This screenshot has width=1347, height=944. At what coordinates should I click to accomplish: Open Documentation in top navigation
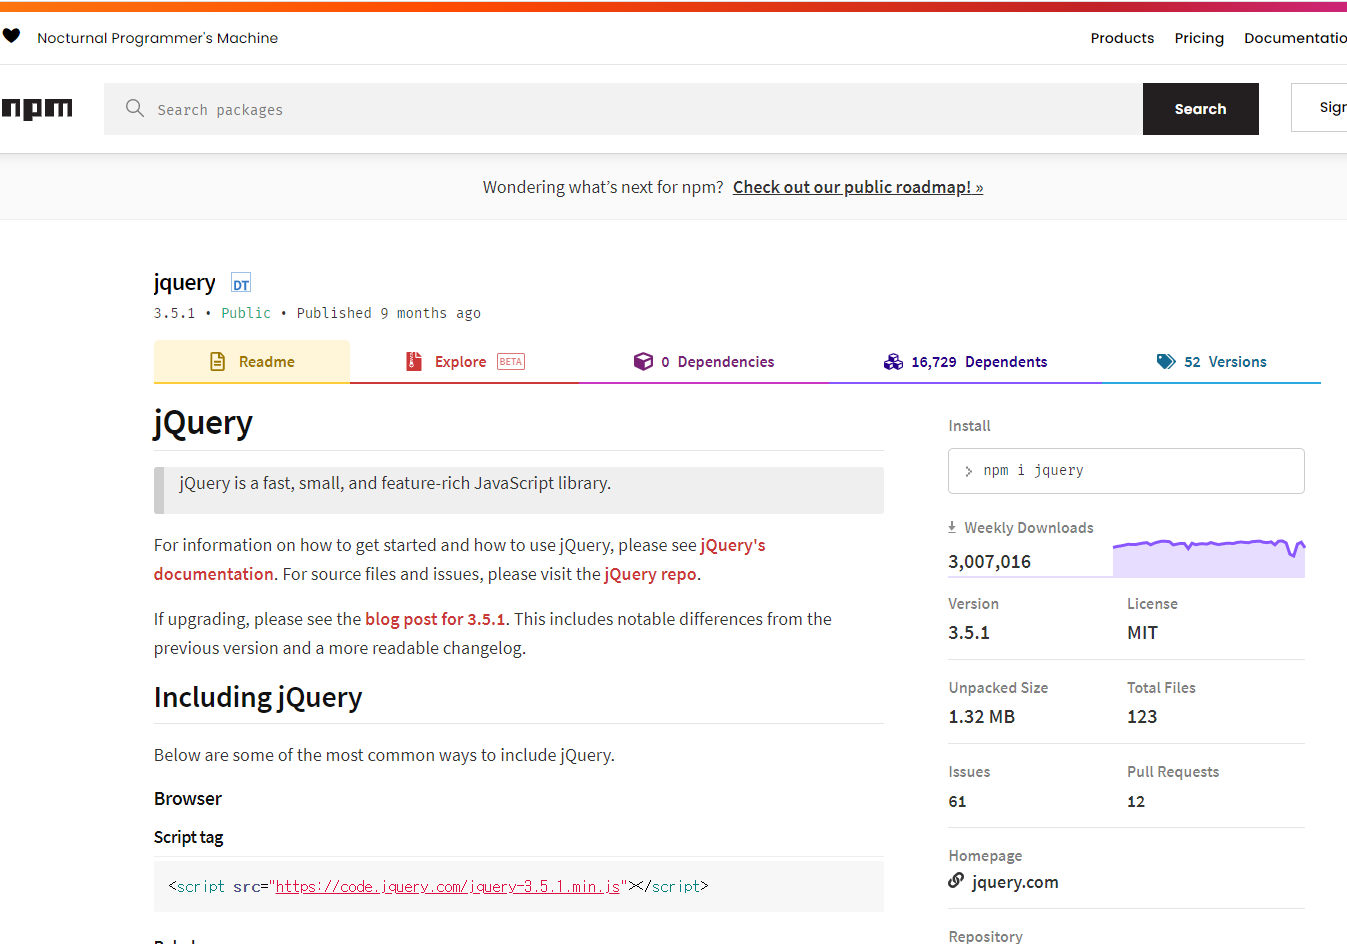coord(1295,38)
